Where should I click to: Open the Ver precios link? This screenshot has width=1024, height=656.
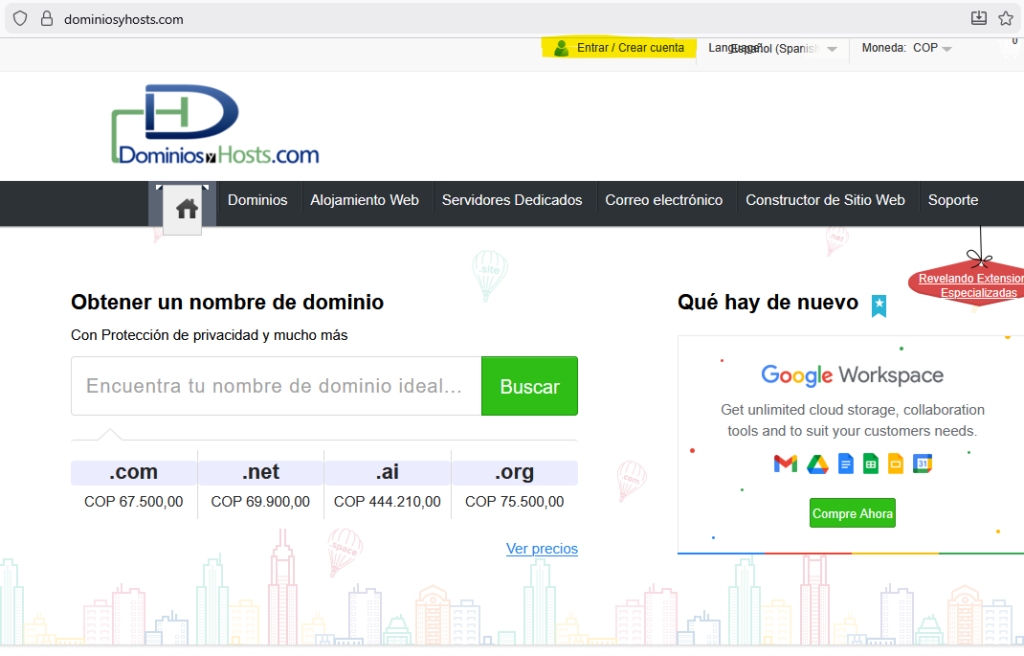click(x=542, y=549)
